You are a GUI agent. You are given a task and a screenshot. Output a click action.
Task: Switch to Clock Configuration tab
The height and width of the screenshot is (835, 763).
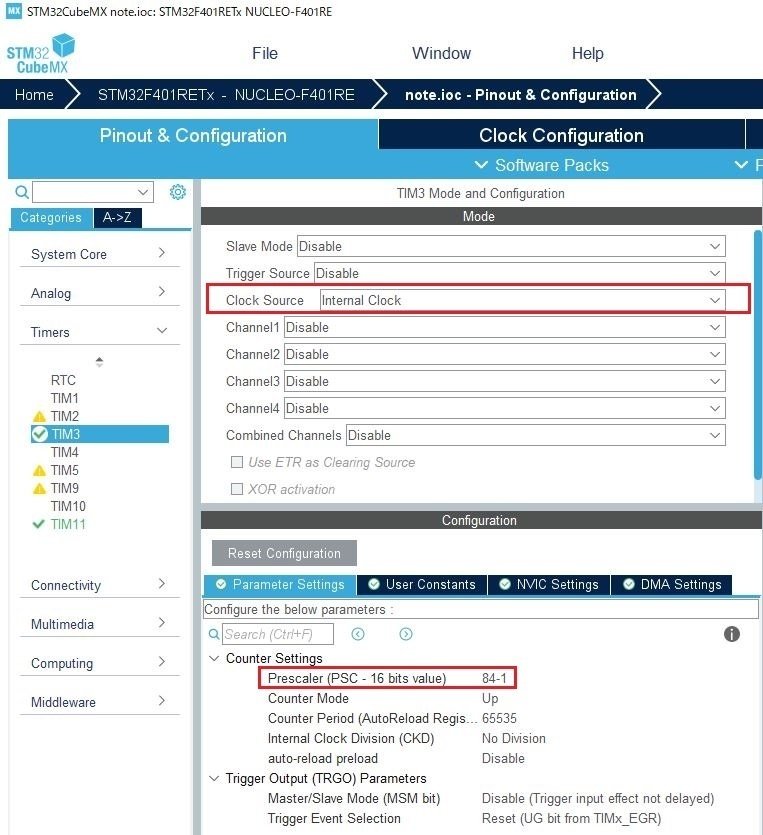point(561,135)
